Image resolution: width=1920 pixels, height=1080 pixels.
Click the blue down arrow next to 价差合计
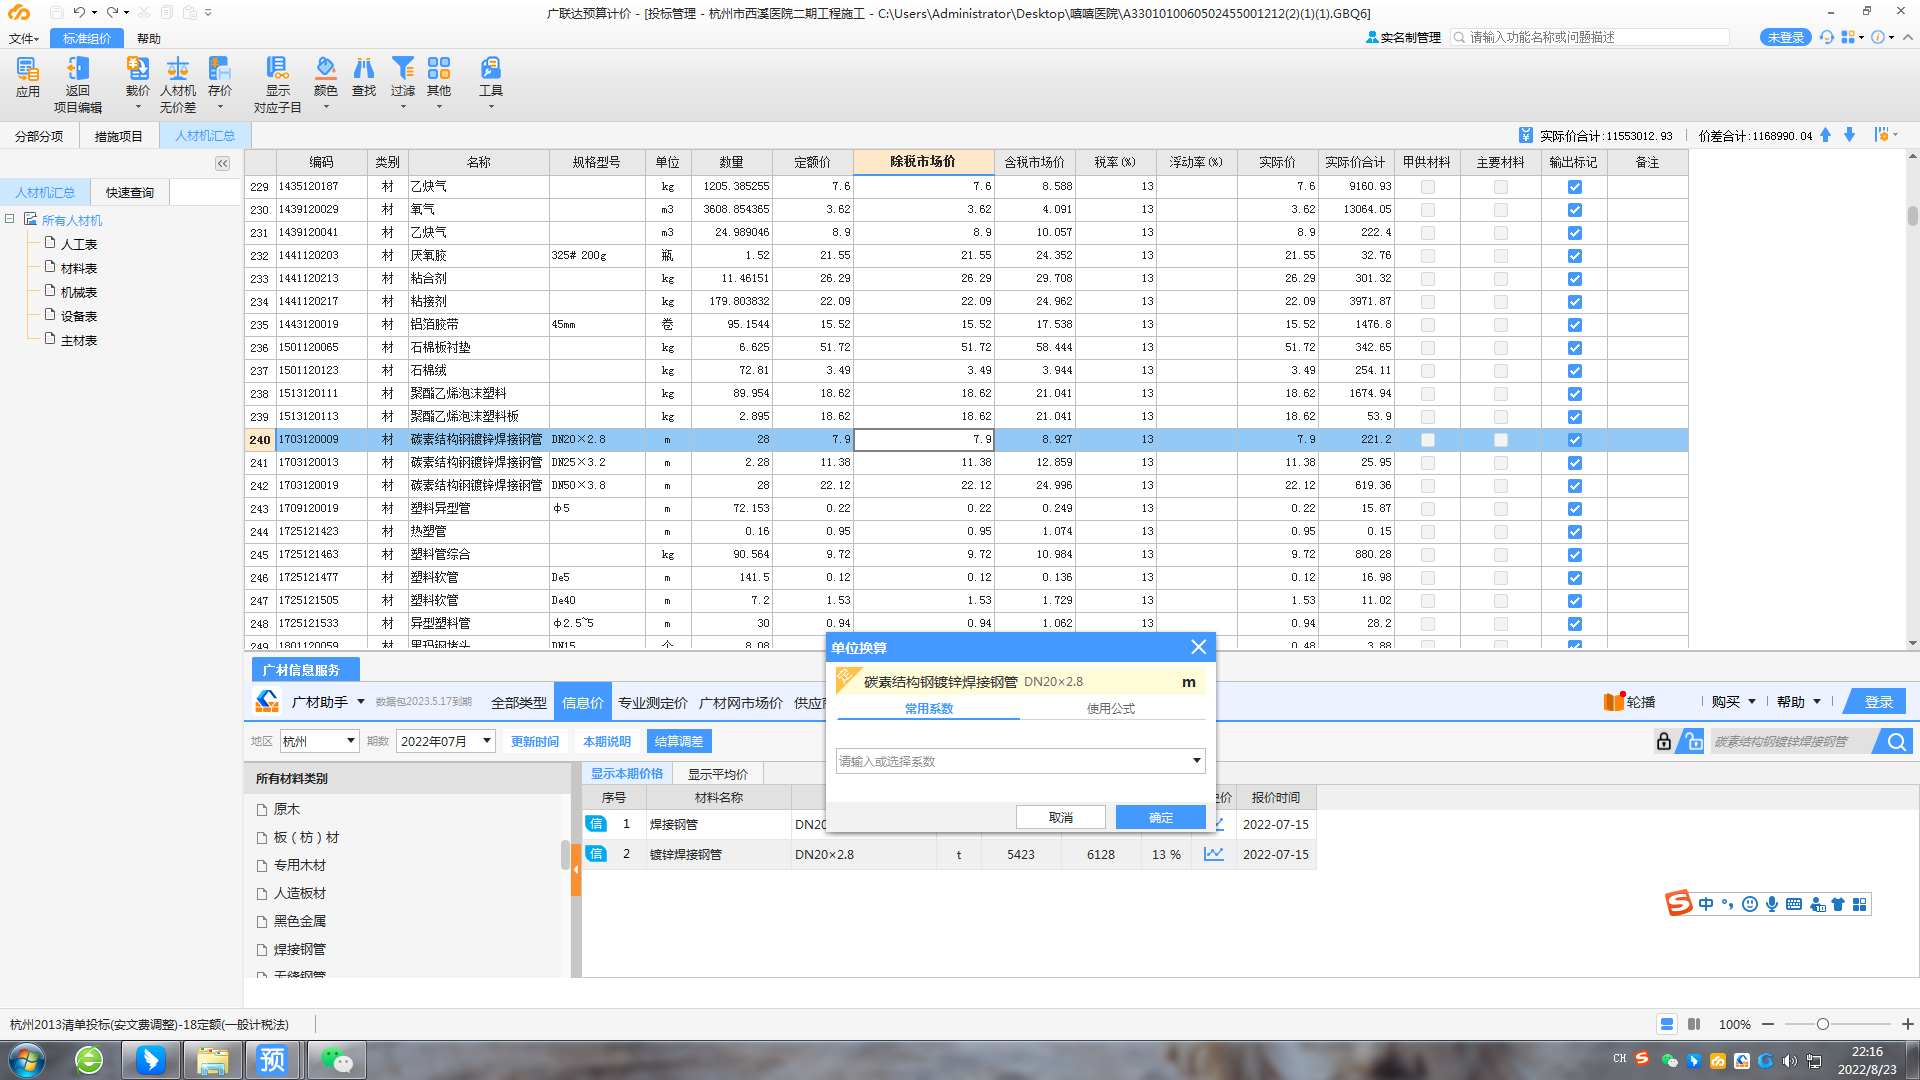click(x=1849, y=135)
